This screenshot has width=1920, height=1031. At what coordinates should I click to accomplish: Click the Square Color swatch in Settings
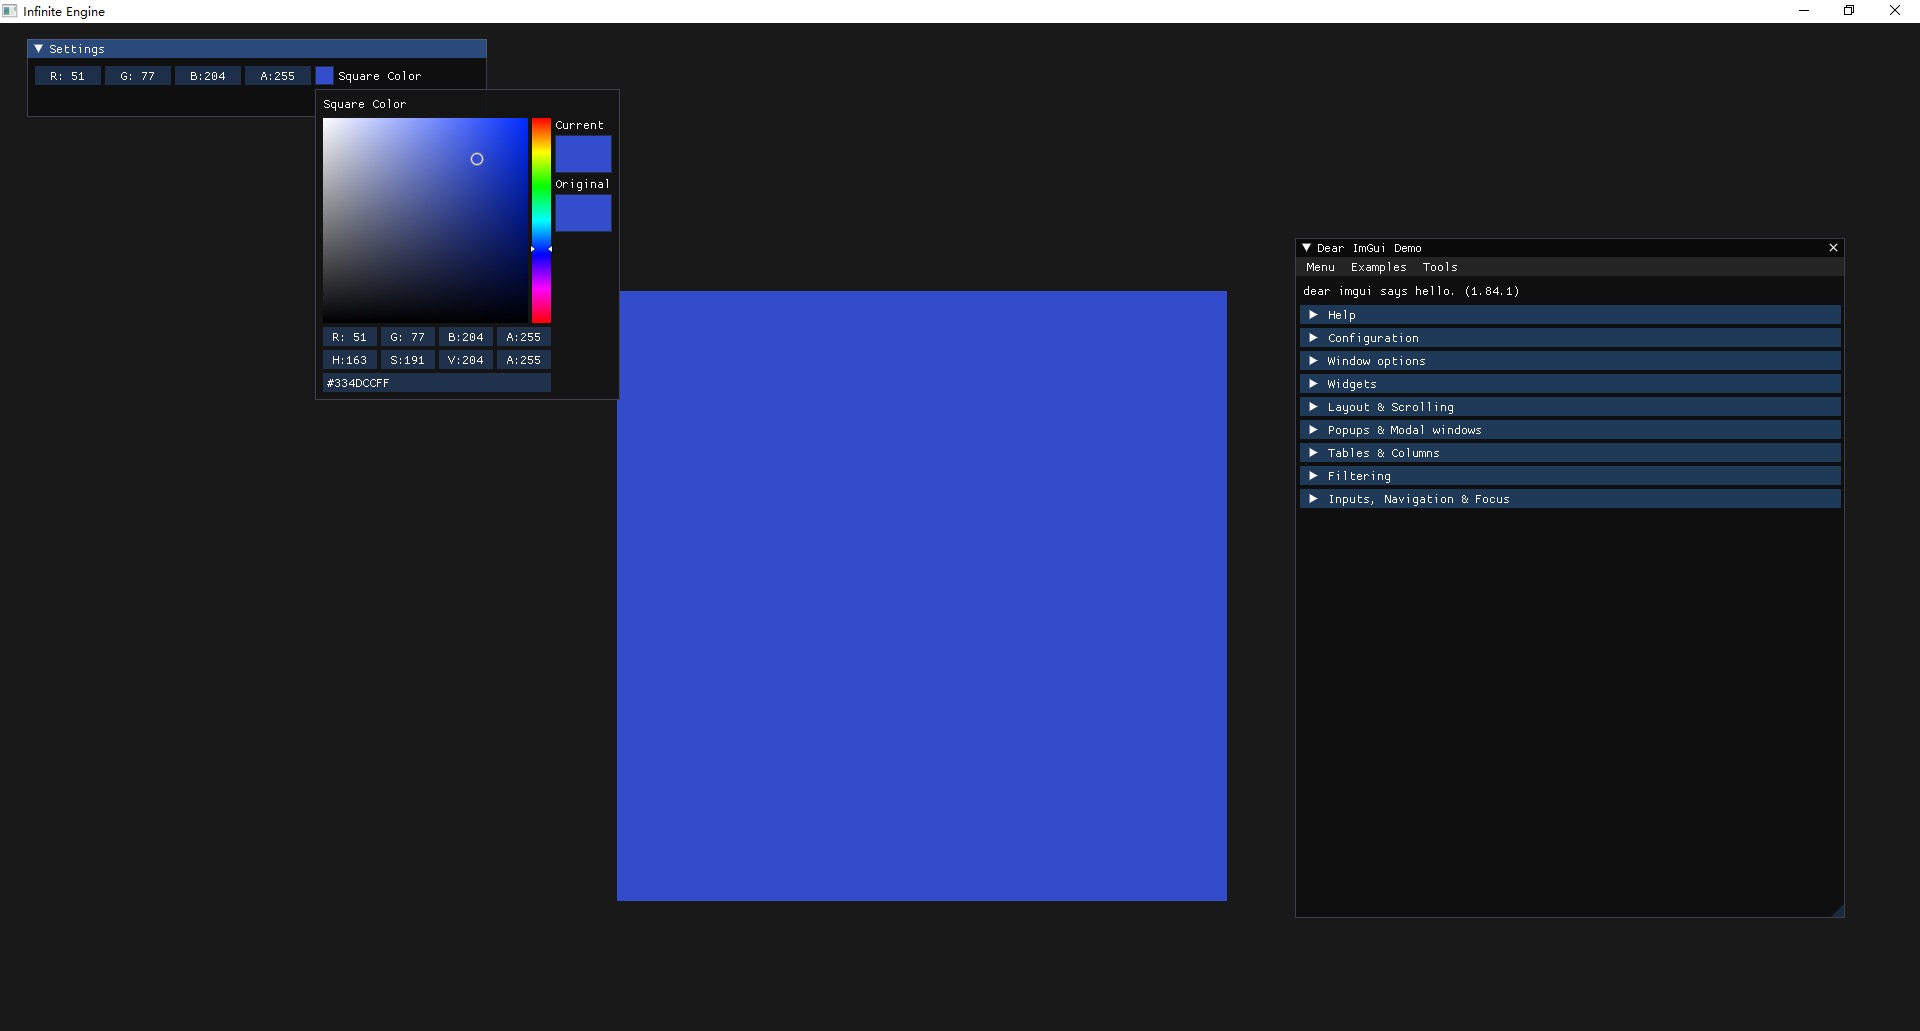coord(324,76)
